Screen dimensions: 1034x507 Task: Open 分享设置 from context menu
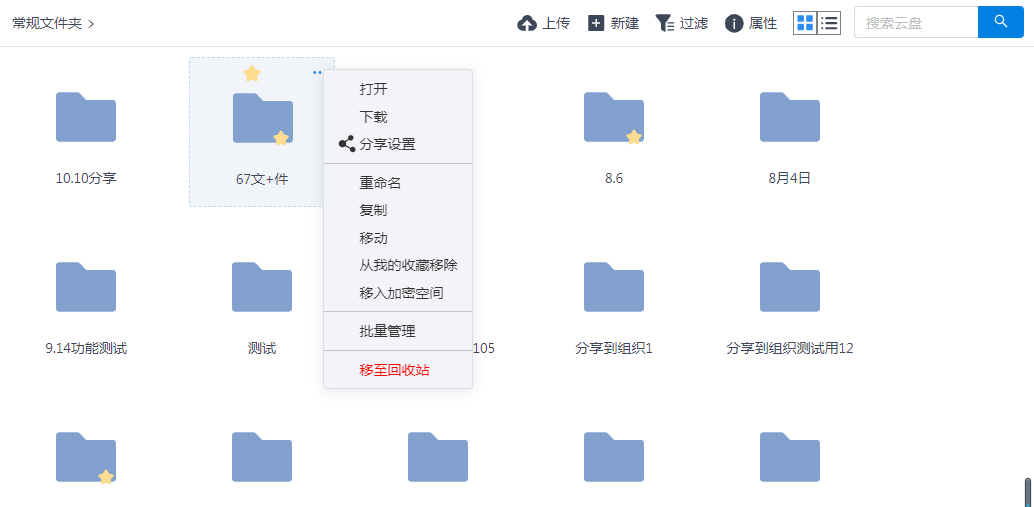click(398, 144)
